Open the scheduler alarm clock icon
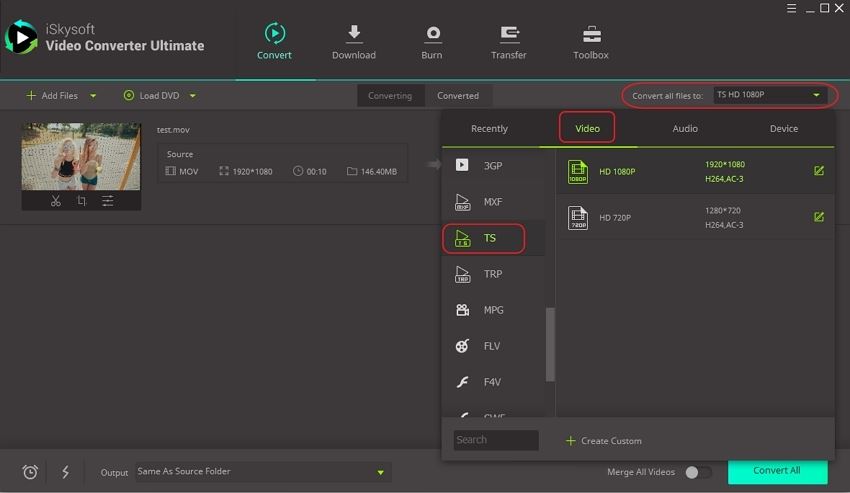Screen dimensions: 850x493 click(30, 472)
